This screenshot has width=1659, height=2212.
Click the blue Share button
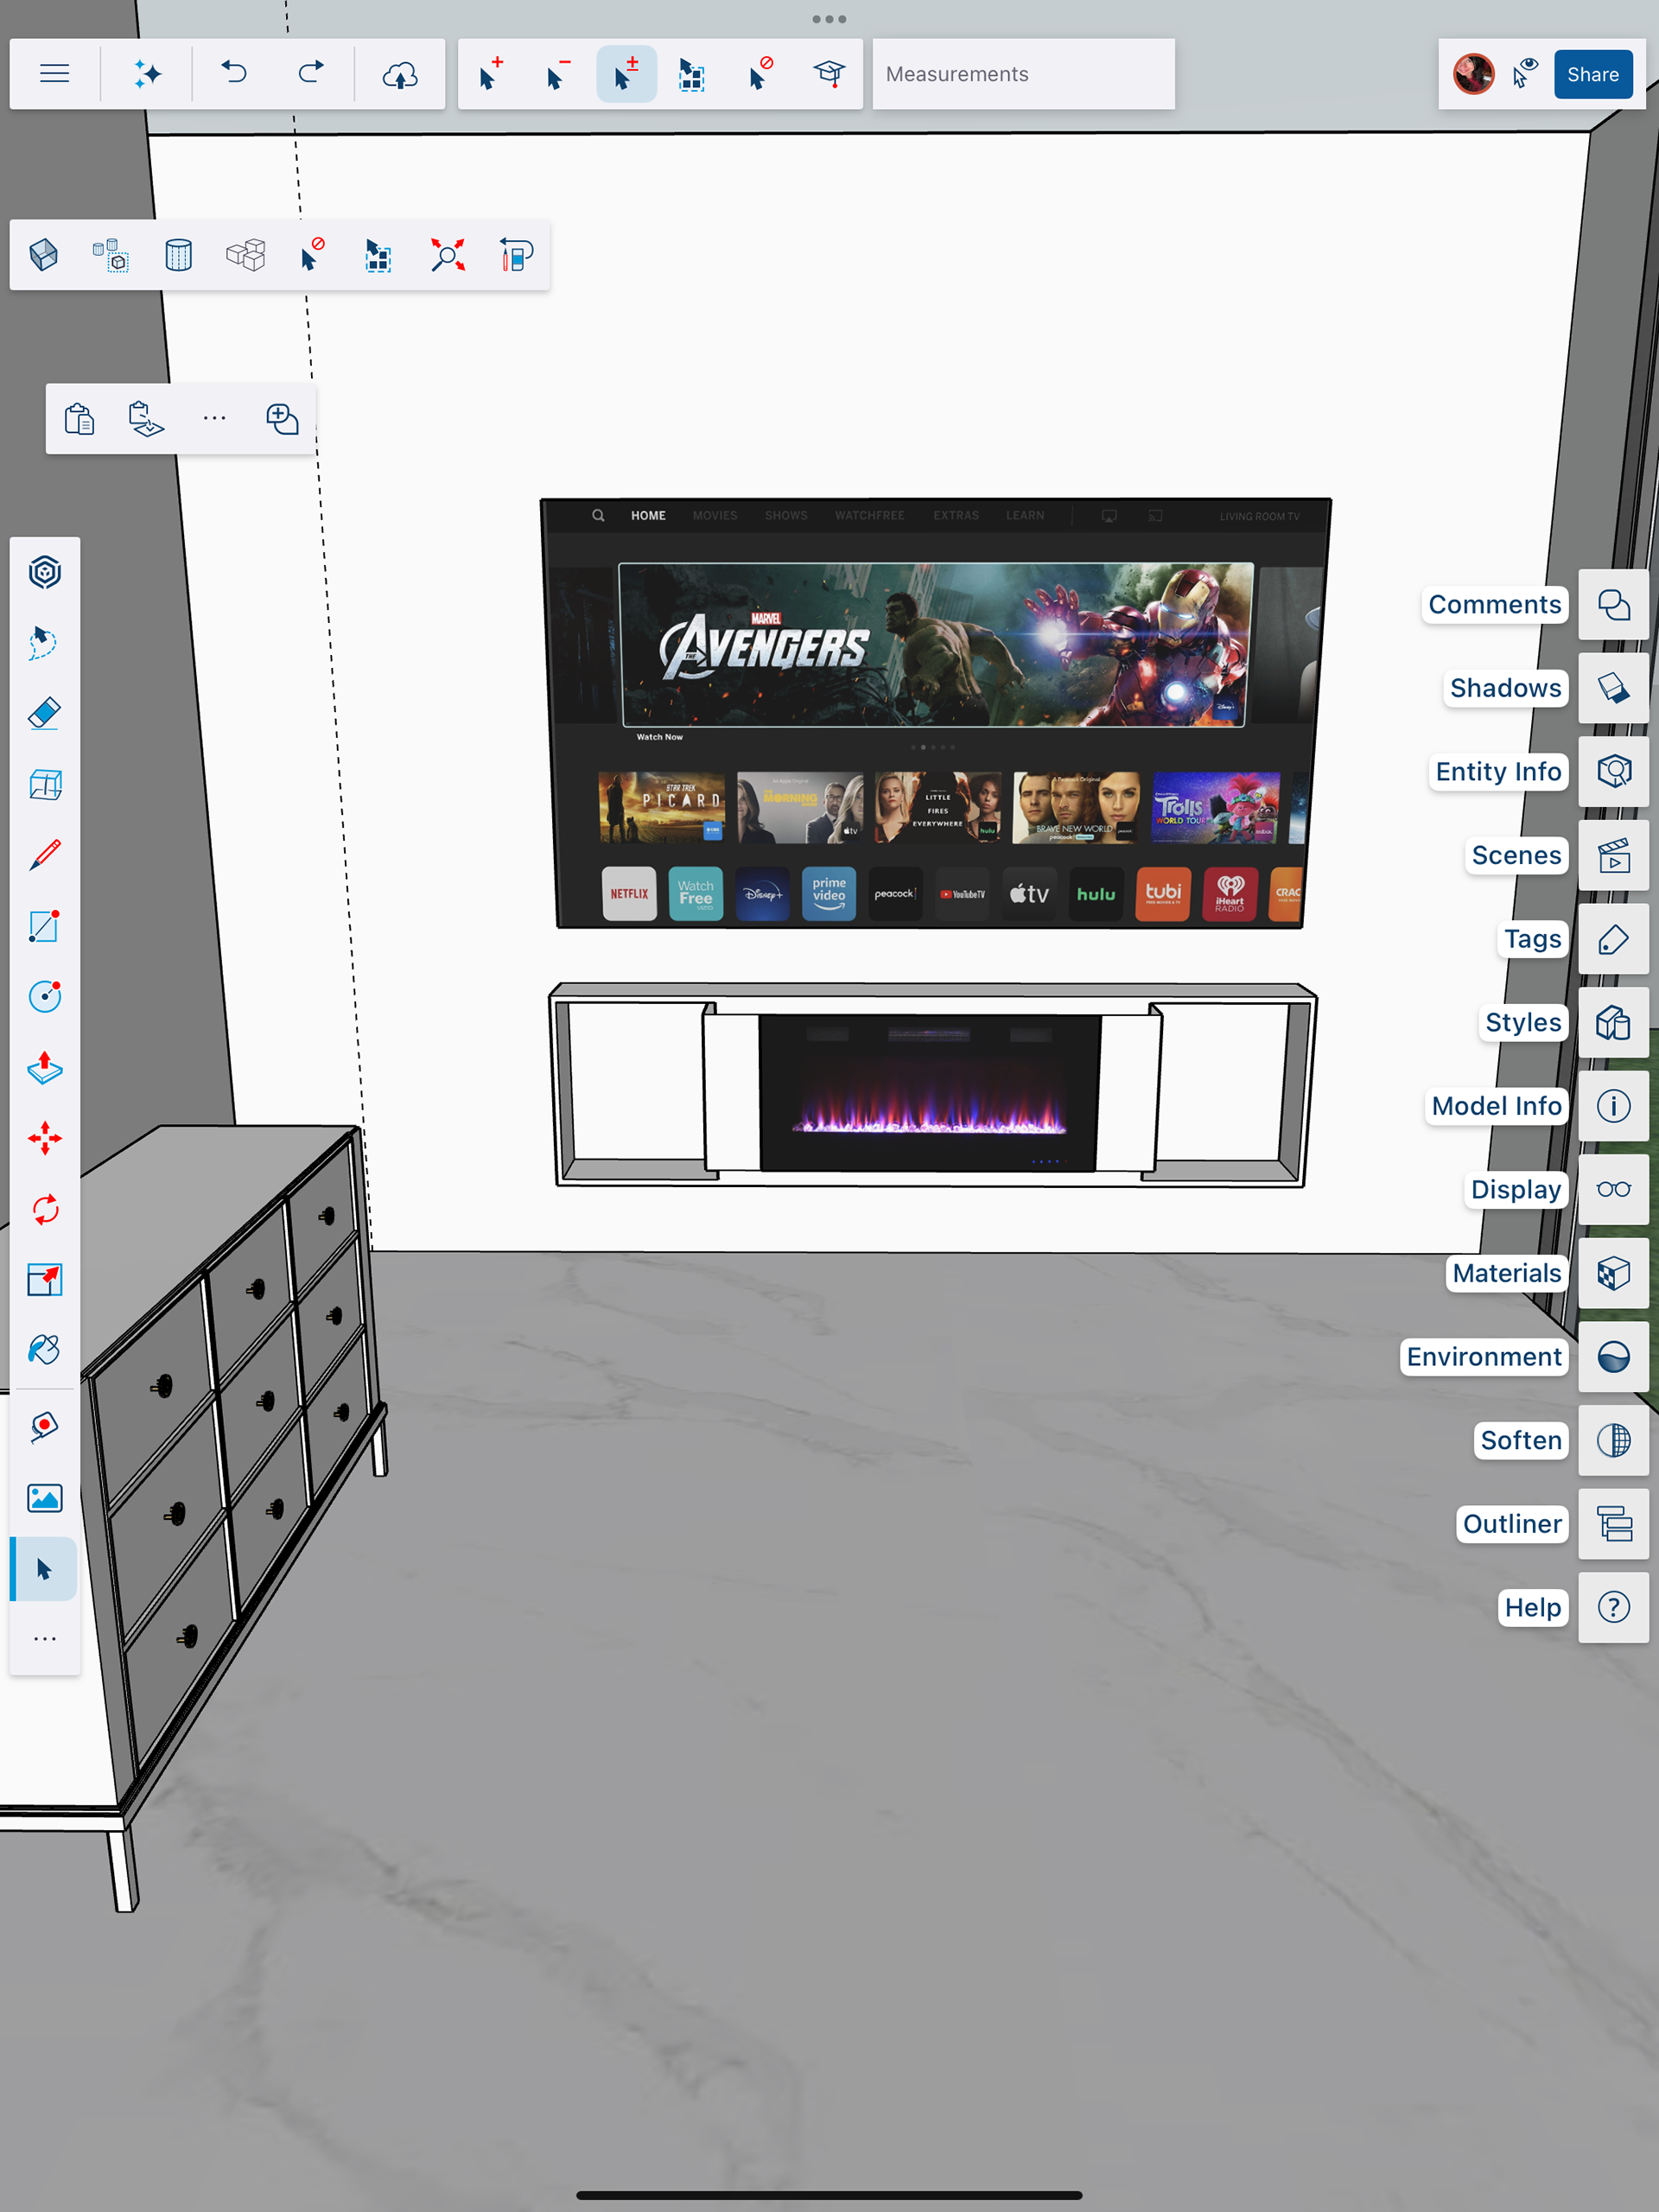pos(1592,74)
